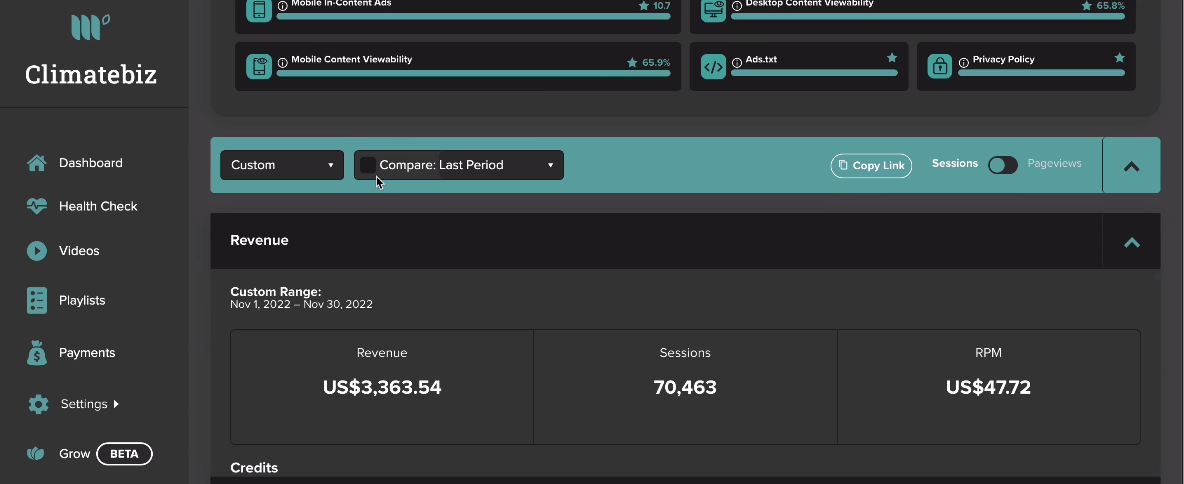The width and height of the screenshot is (1184, 484).
Task: Collapse the Revenue section chevron
Action: [x=1131, y=242]
